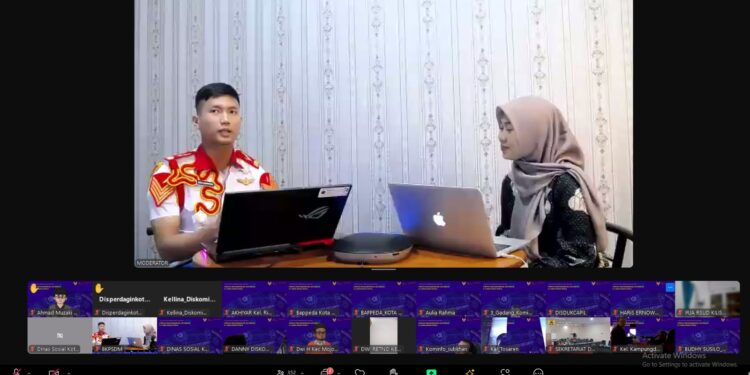Image resolution: width=750 pixels, height=375 pixels.
Task: Click the large Disperdaginkot name in tile center
Action: click(125, 299)
